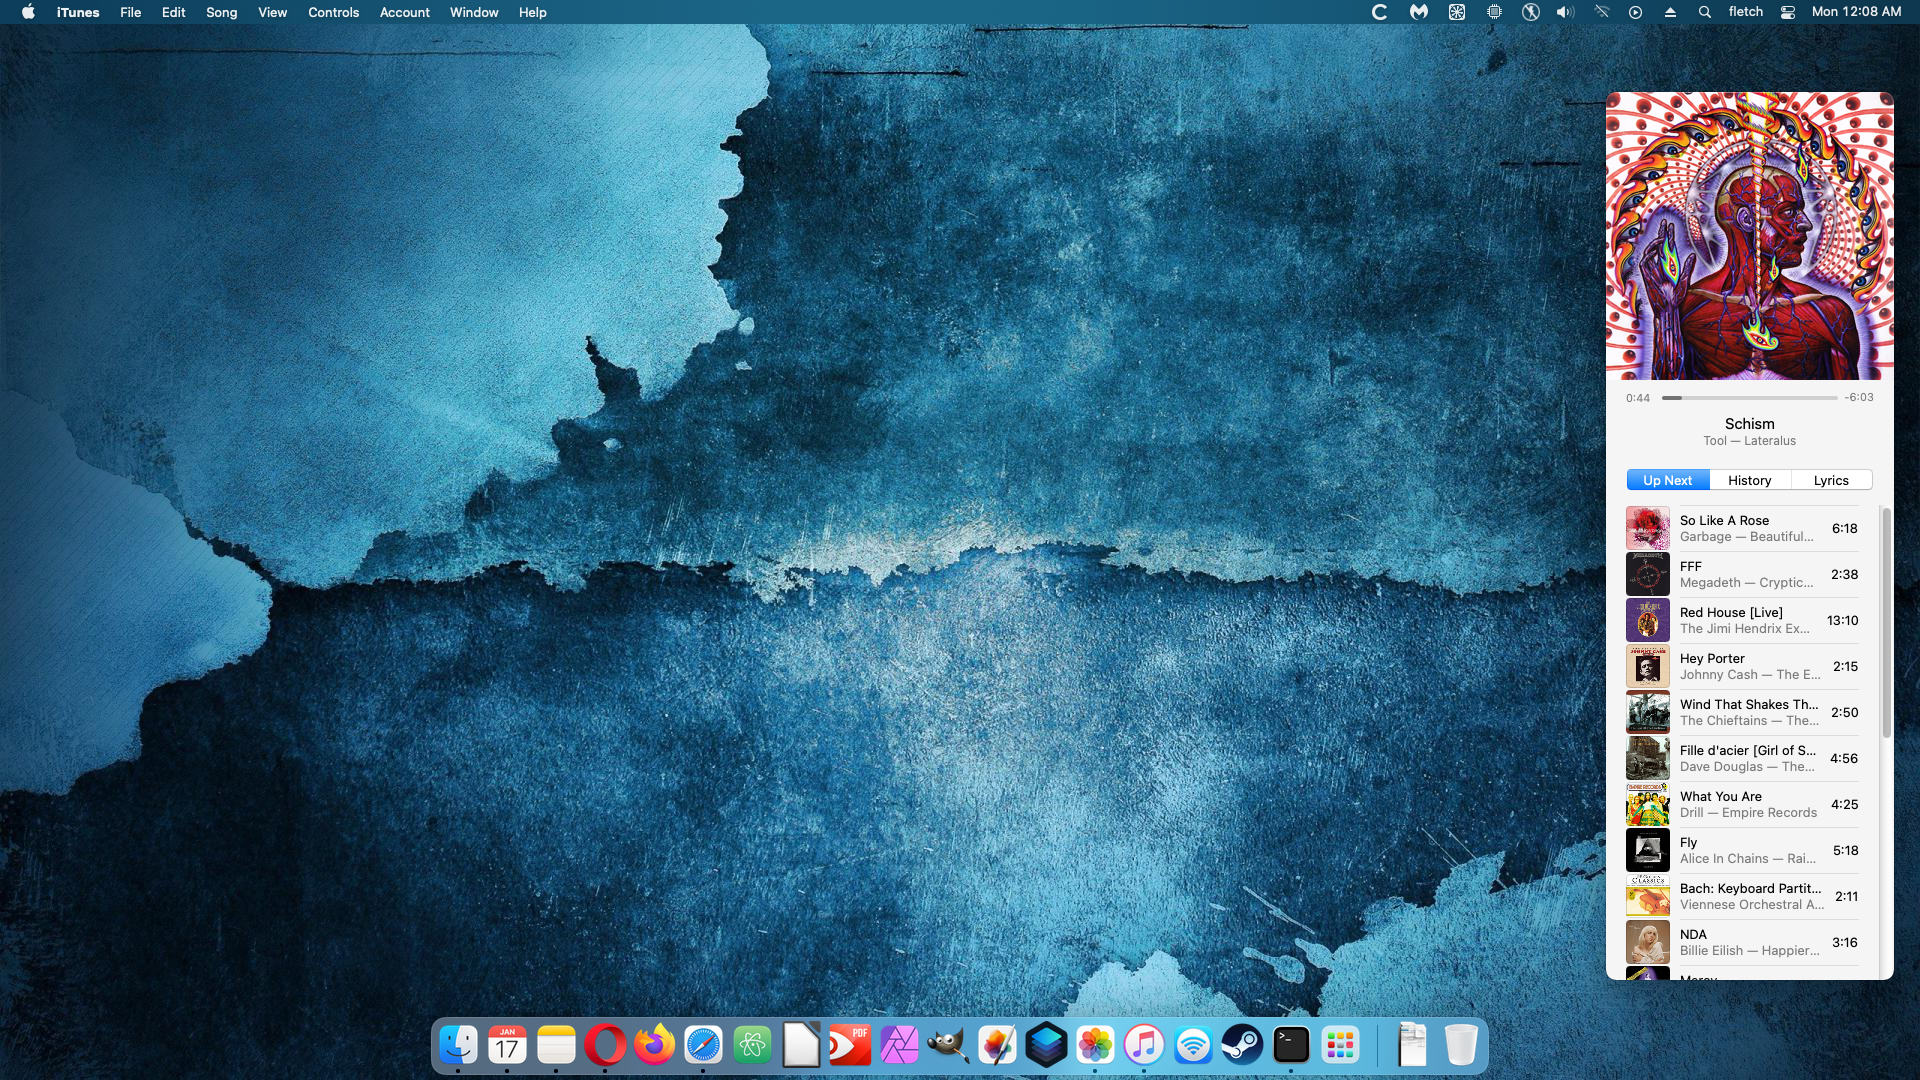Screen dimensions: 1920x1080
Task: Open the Malwarebytes menu bar icon
Action: [x=1419, y=12]
